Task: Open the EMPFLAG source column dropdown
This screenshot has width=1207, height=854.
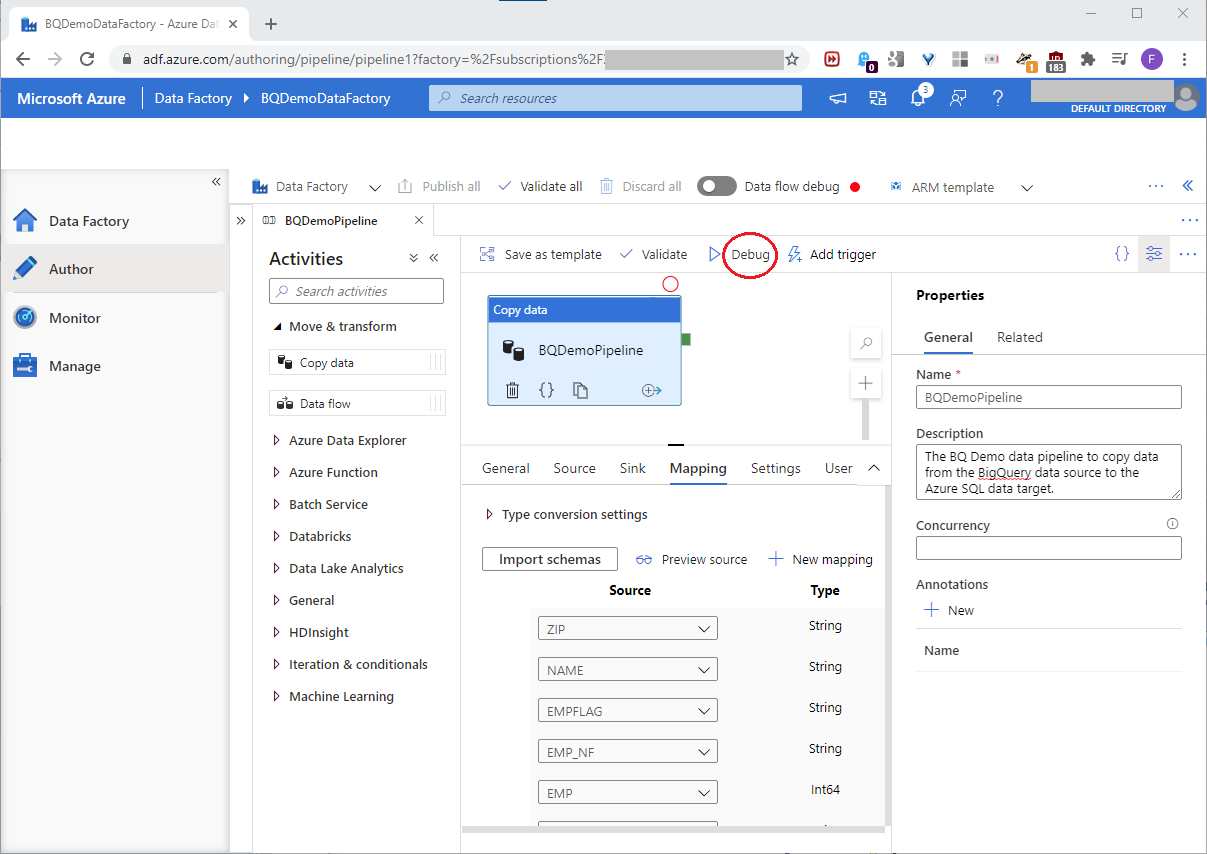Action: 627,711
